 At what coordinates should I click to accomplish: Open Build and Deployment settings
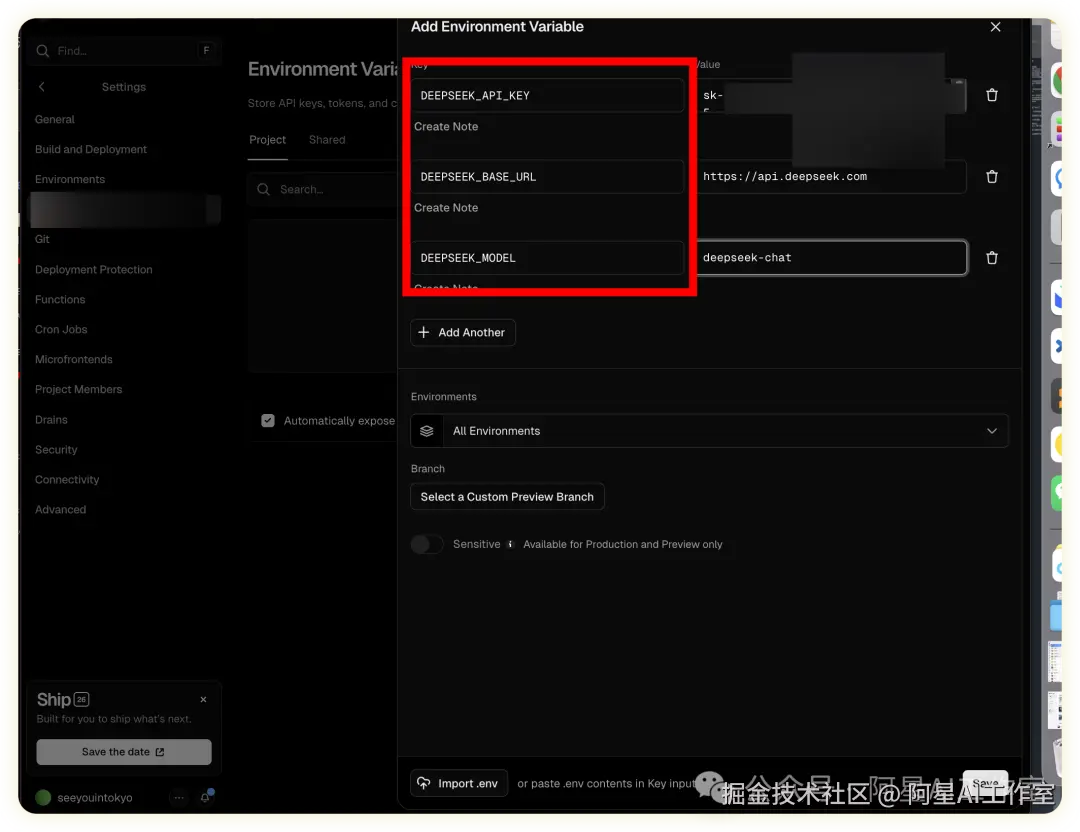(91, 149)
